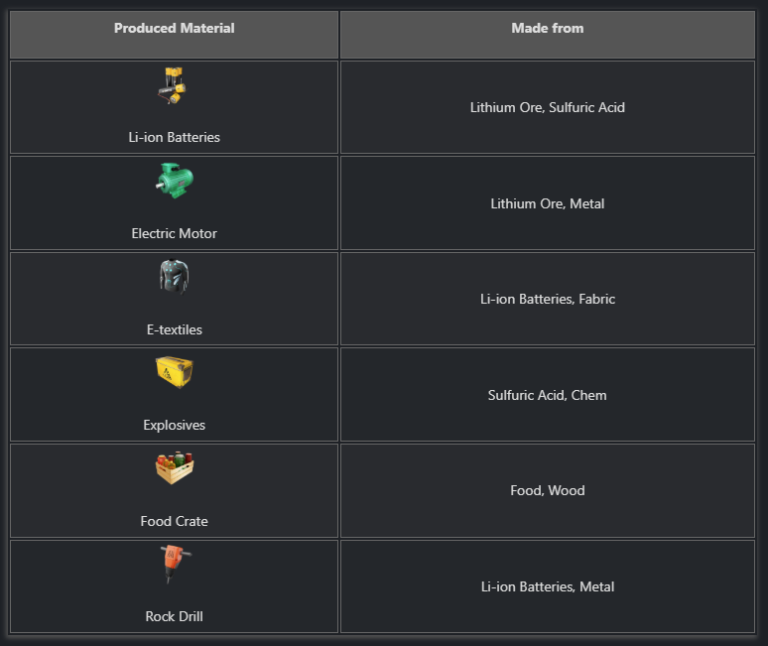Click the Food, Wood ingredients cell

point(547,490)
